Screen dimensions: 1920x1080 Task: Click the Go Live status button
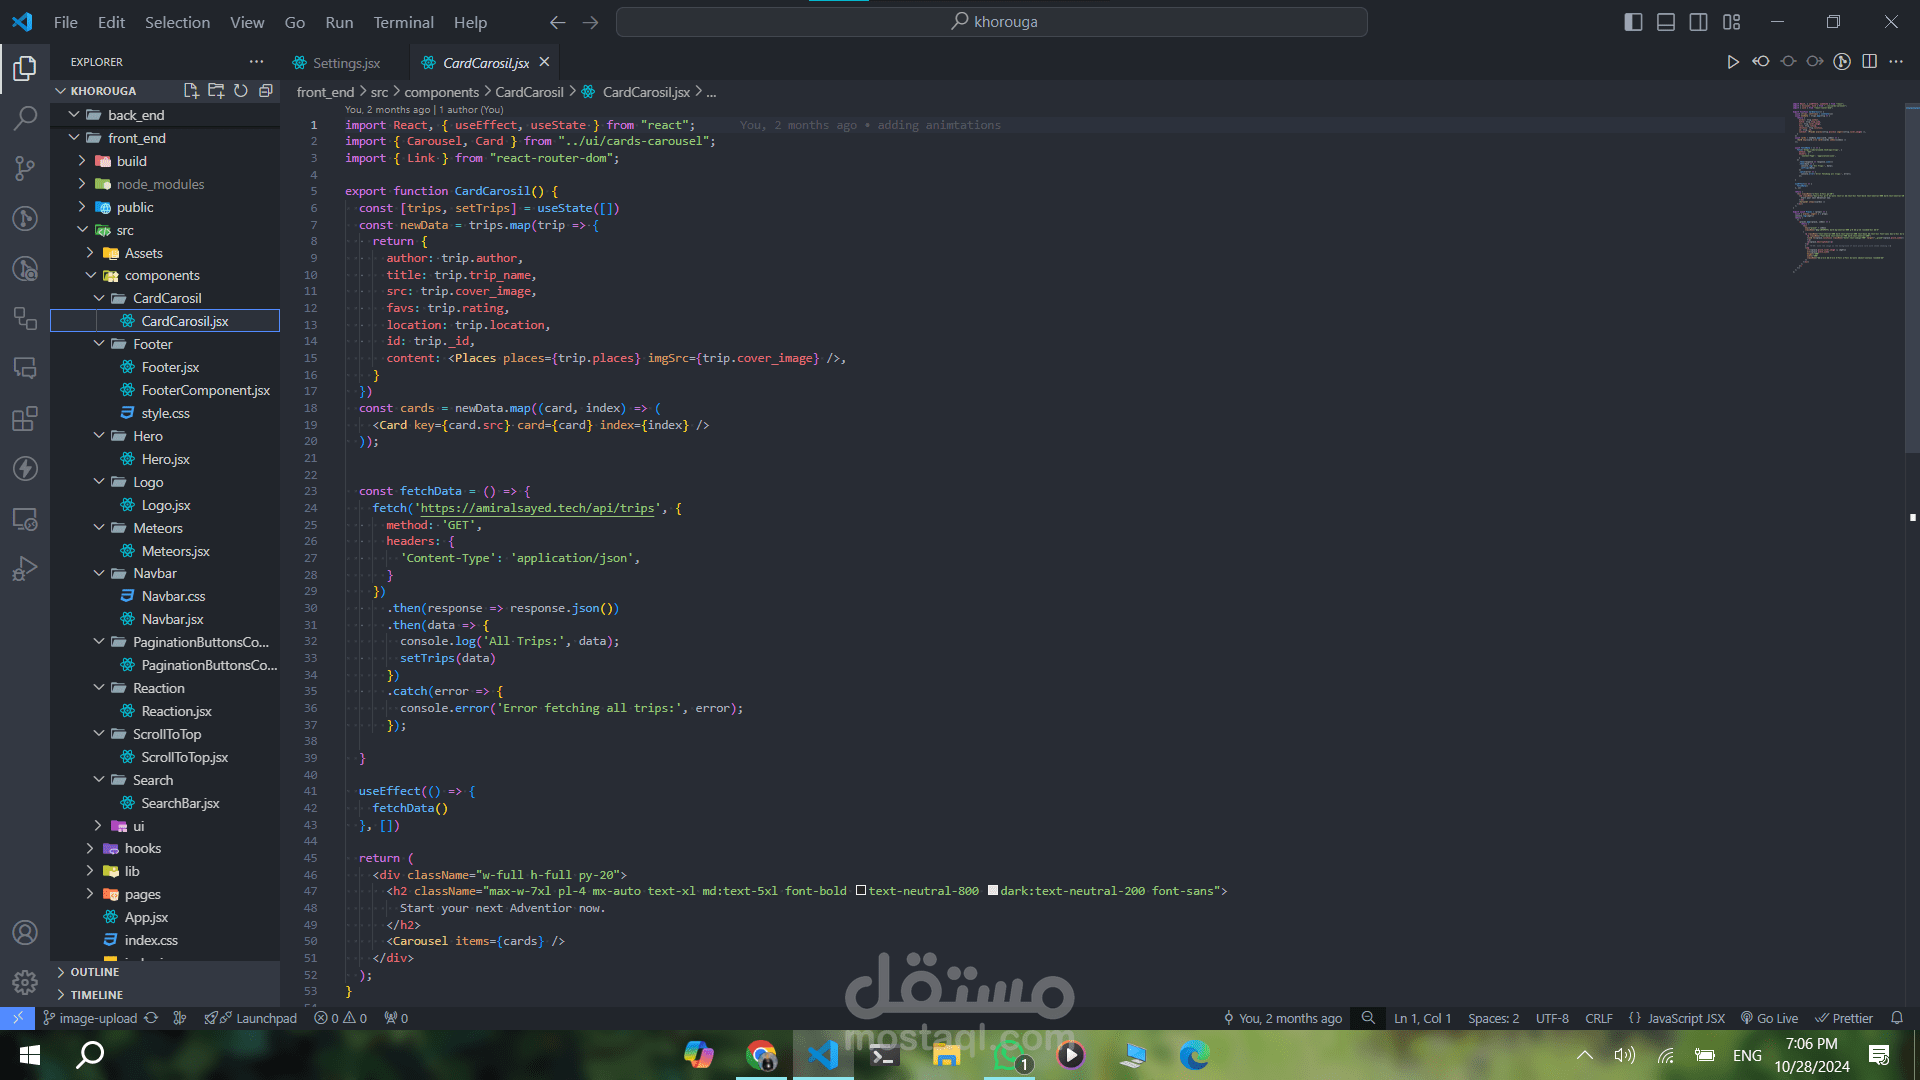pos(1769,1018)
